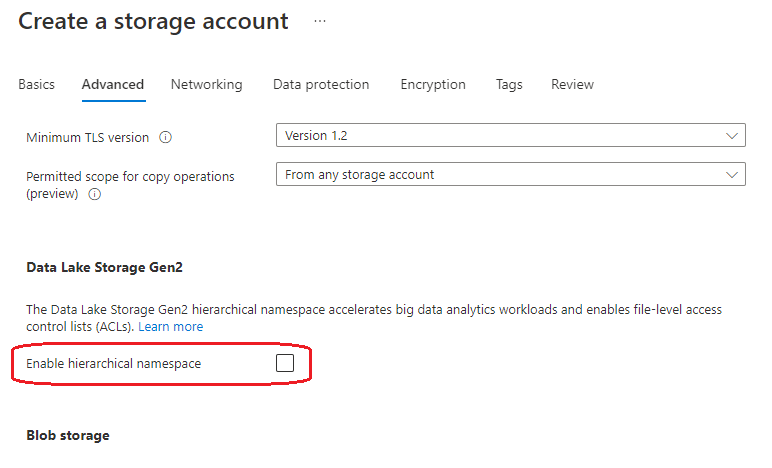The width and height of the screenshot is (772, 468).
Task: Open the Tags tab
Action: [x=509, y=85]
